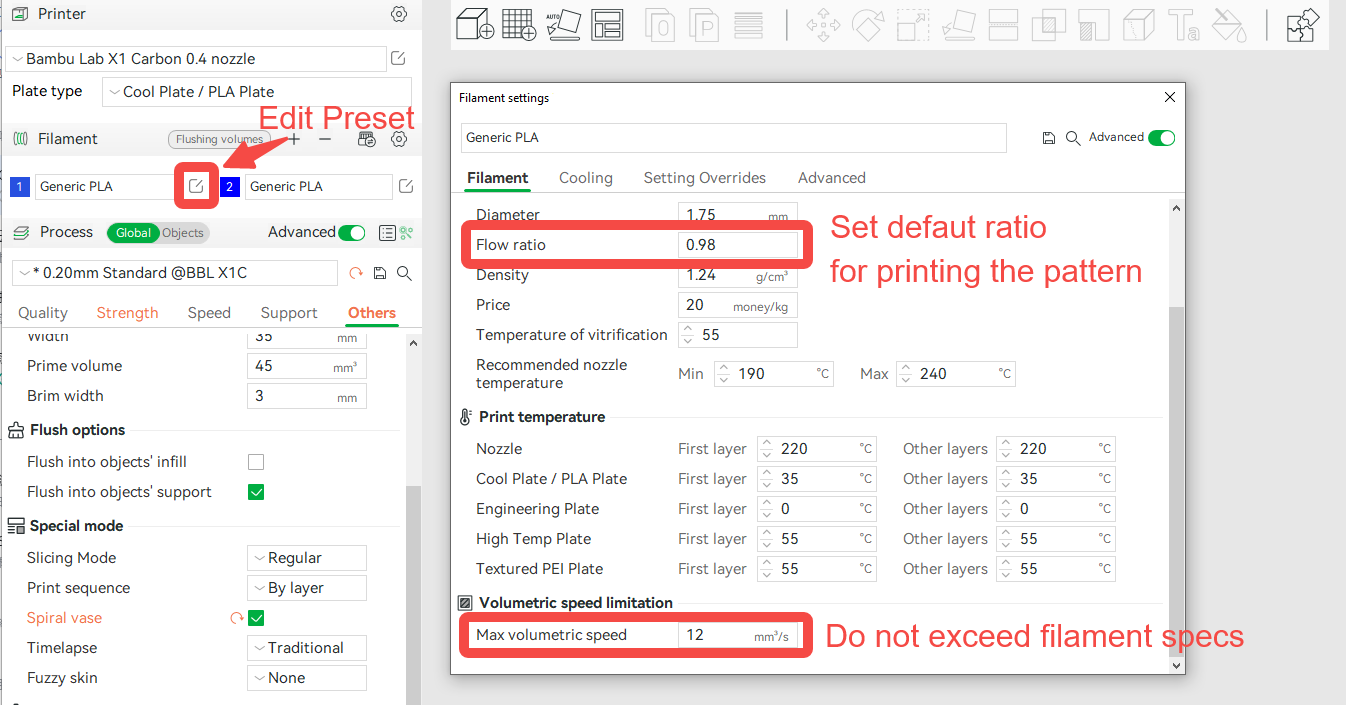Save the 0.20mm Standard process preset
Image resolution: width=1346 pixels, height=705 pixels.
[380, 273]
